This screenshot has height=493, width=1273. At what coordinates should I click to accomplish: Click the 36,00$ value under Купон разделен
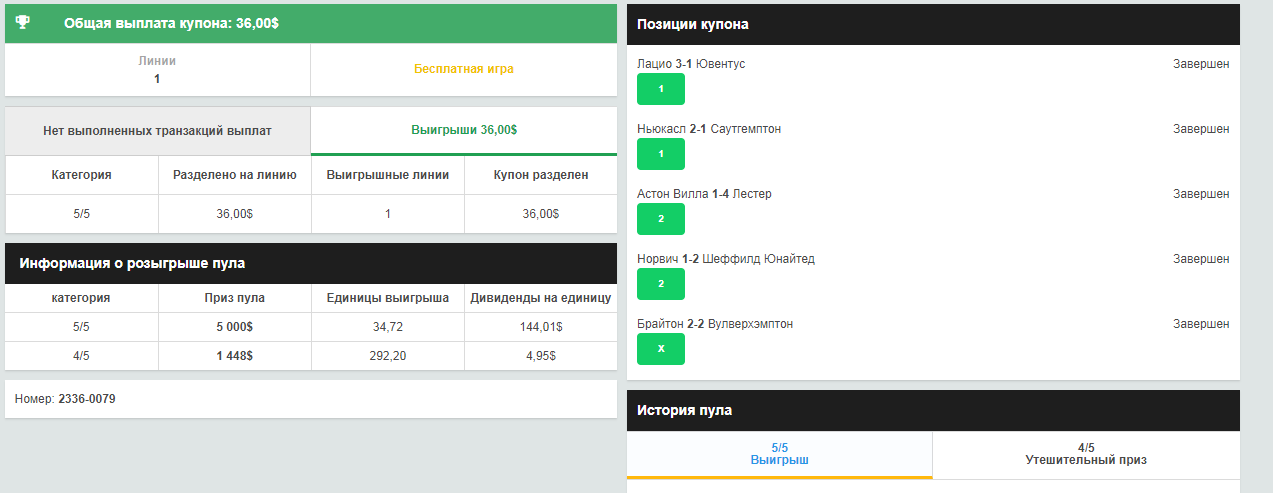pos(541,214)
